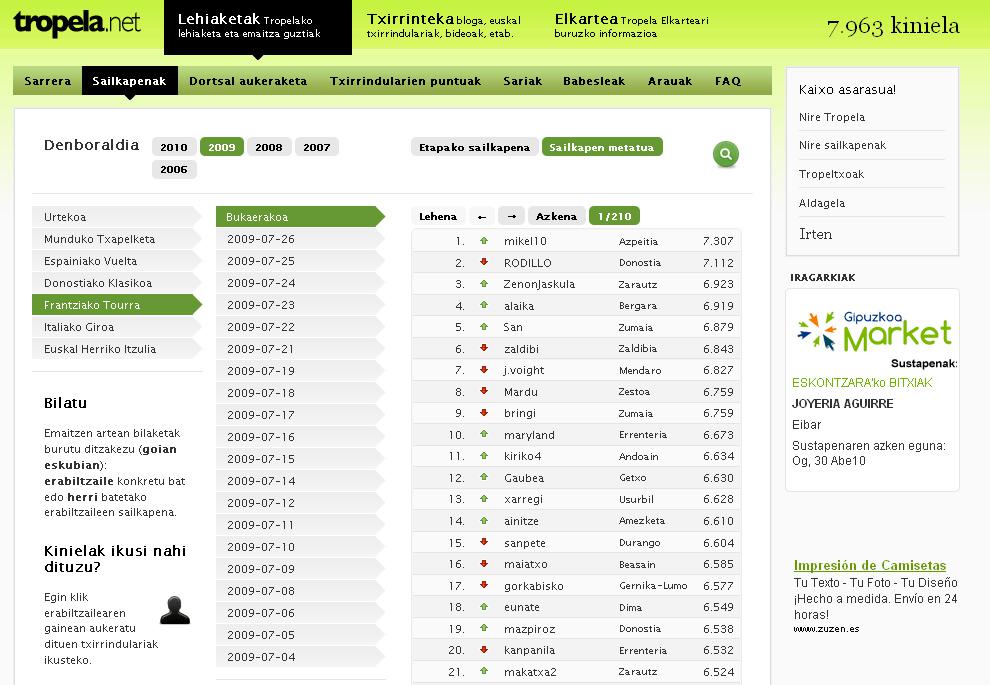990x685 pixels.
Task: Switch to Etapako sailkapena view
Action: tap(474, 147)
